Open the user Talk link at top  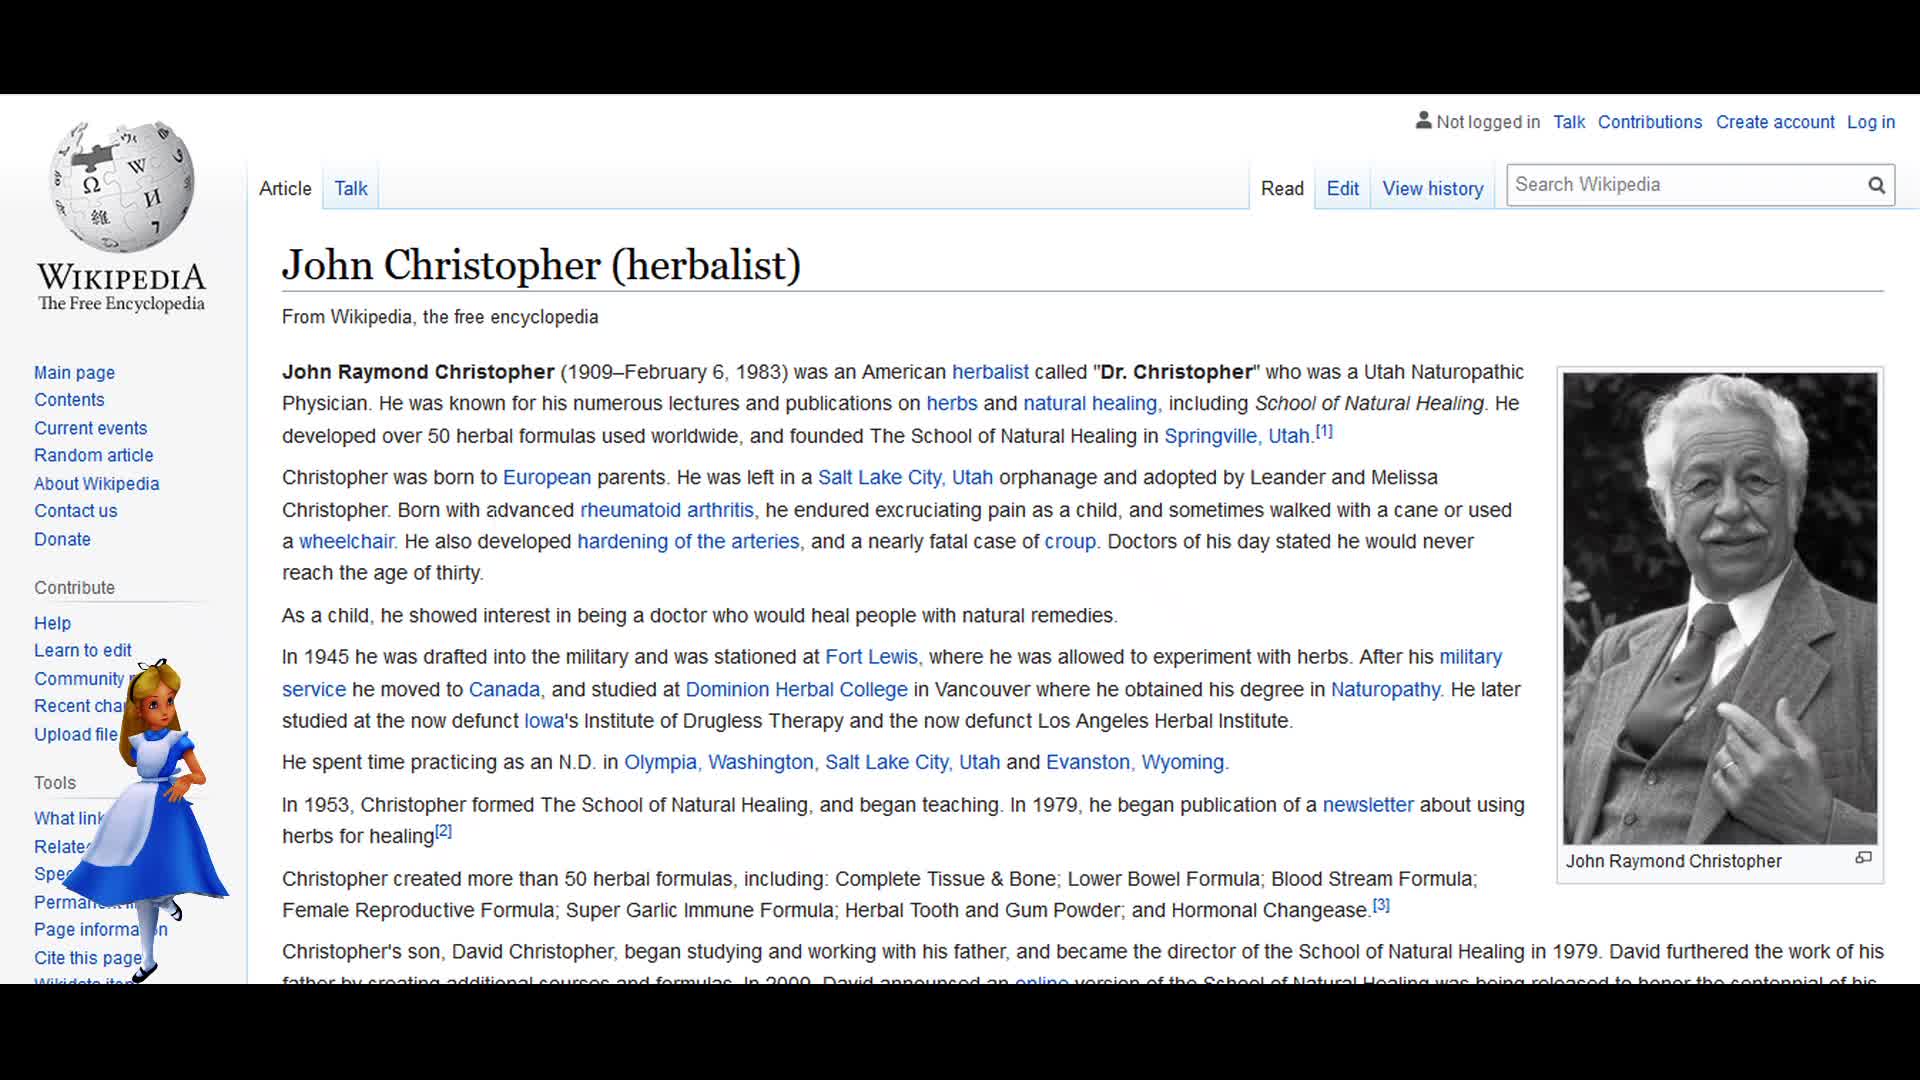(1568, 122)
